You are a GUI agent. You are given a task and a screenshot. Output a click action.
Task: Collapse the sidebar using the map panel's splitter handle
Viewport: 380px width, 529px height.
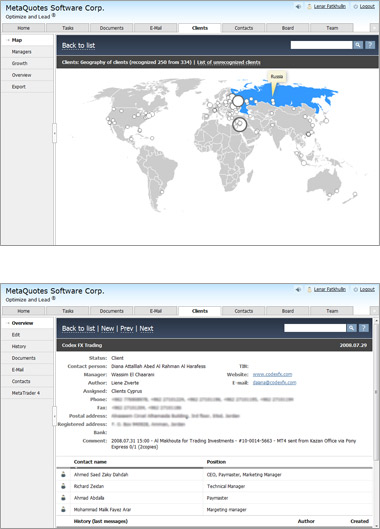(x=54, y=133)
